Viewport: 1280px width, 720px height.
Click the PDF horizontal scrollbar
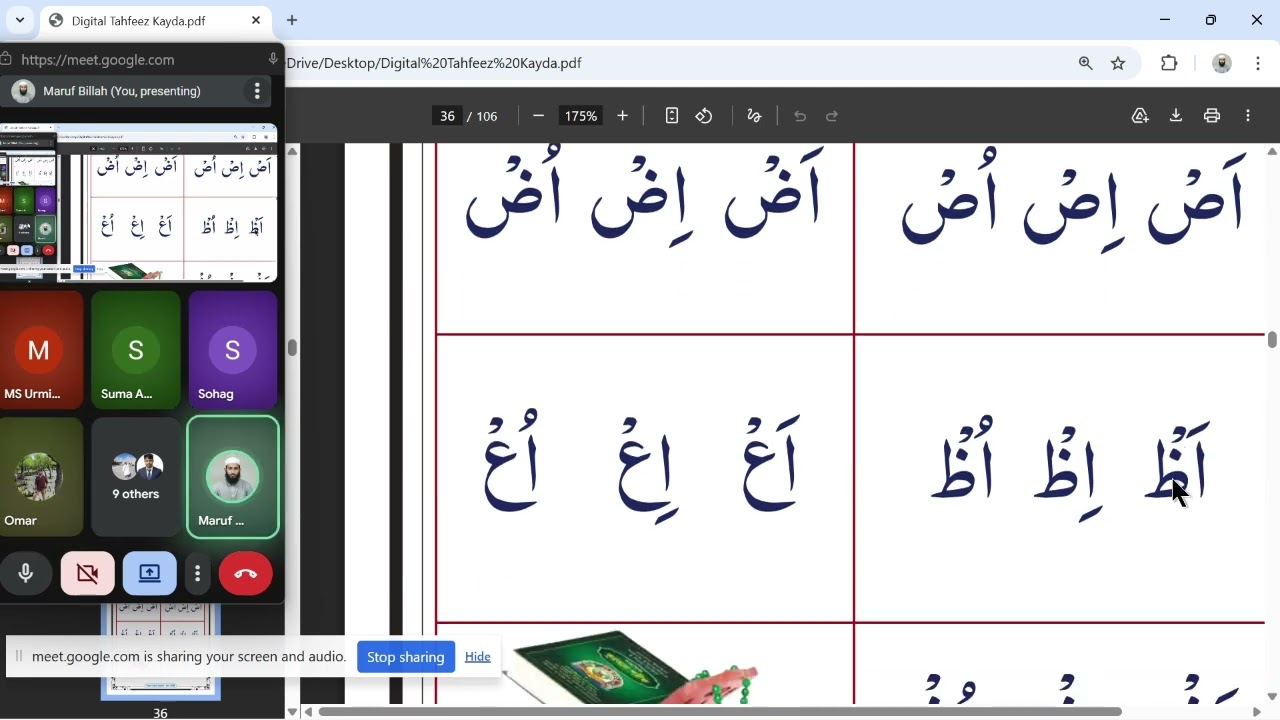(x=720, y=712)
